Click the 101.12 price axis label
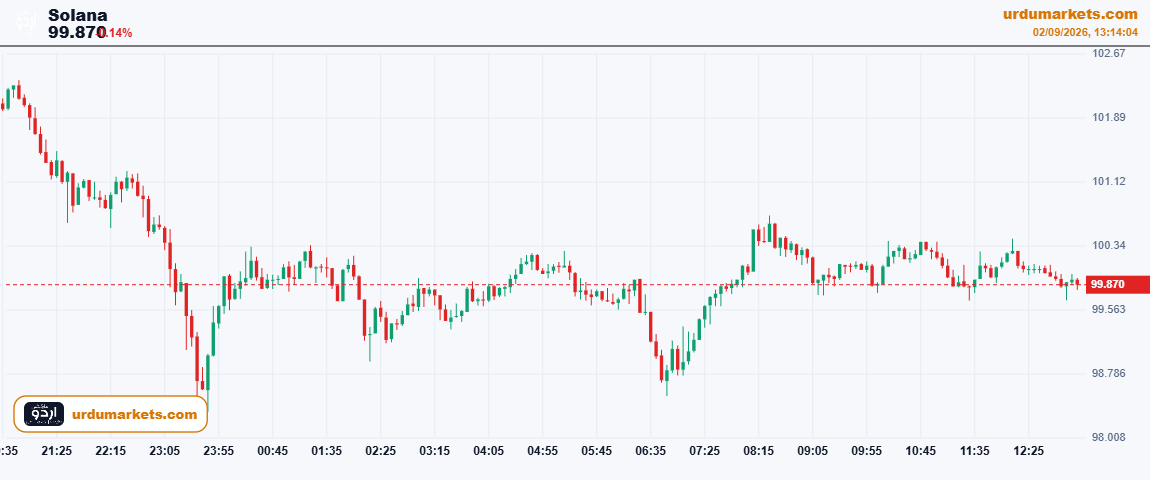Image resolution: width=1150 pixels, height=480 pixels. coord(1109,181)
